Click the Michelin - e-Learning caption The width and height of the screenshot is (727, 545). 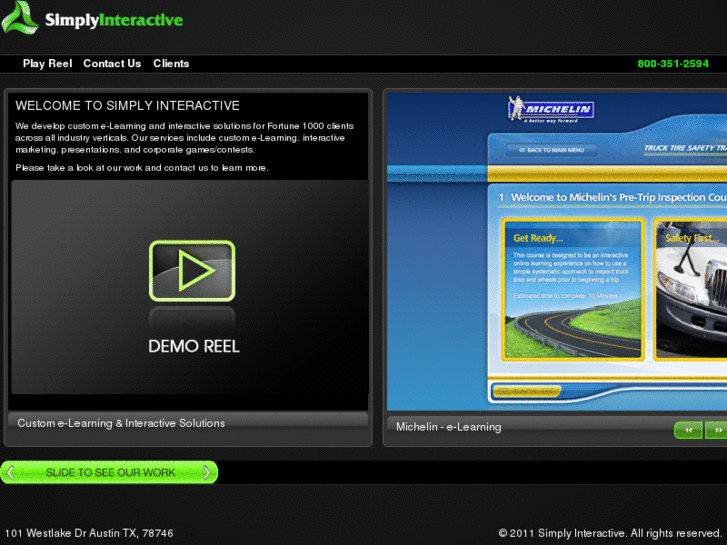(448, 427)
